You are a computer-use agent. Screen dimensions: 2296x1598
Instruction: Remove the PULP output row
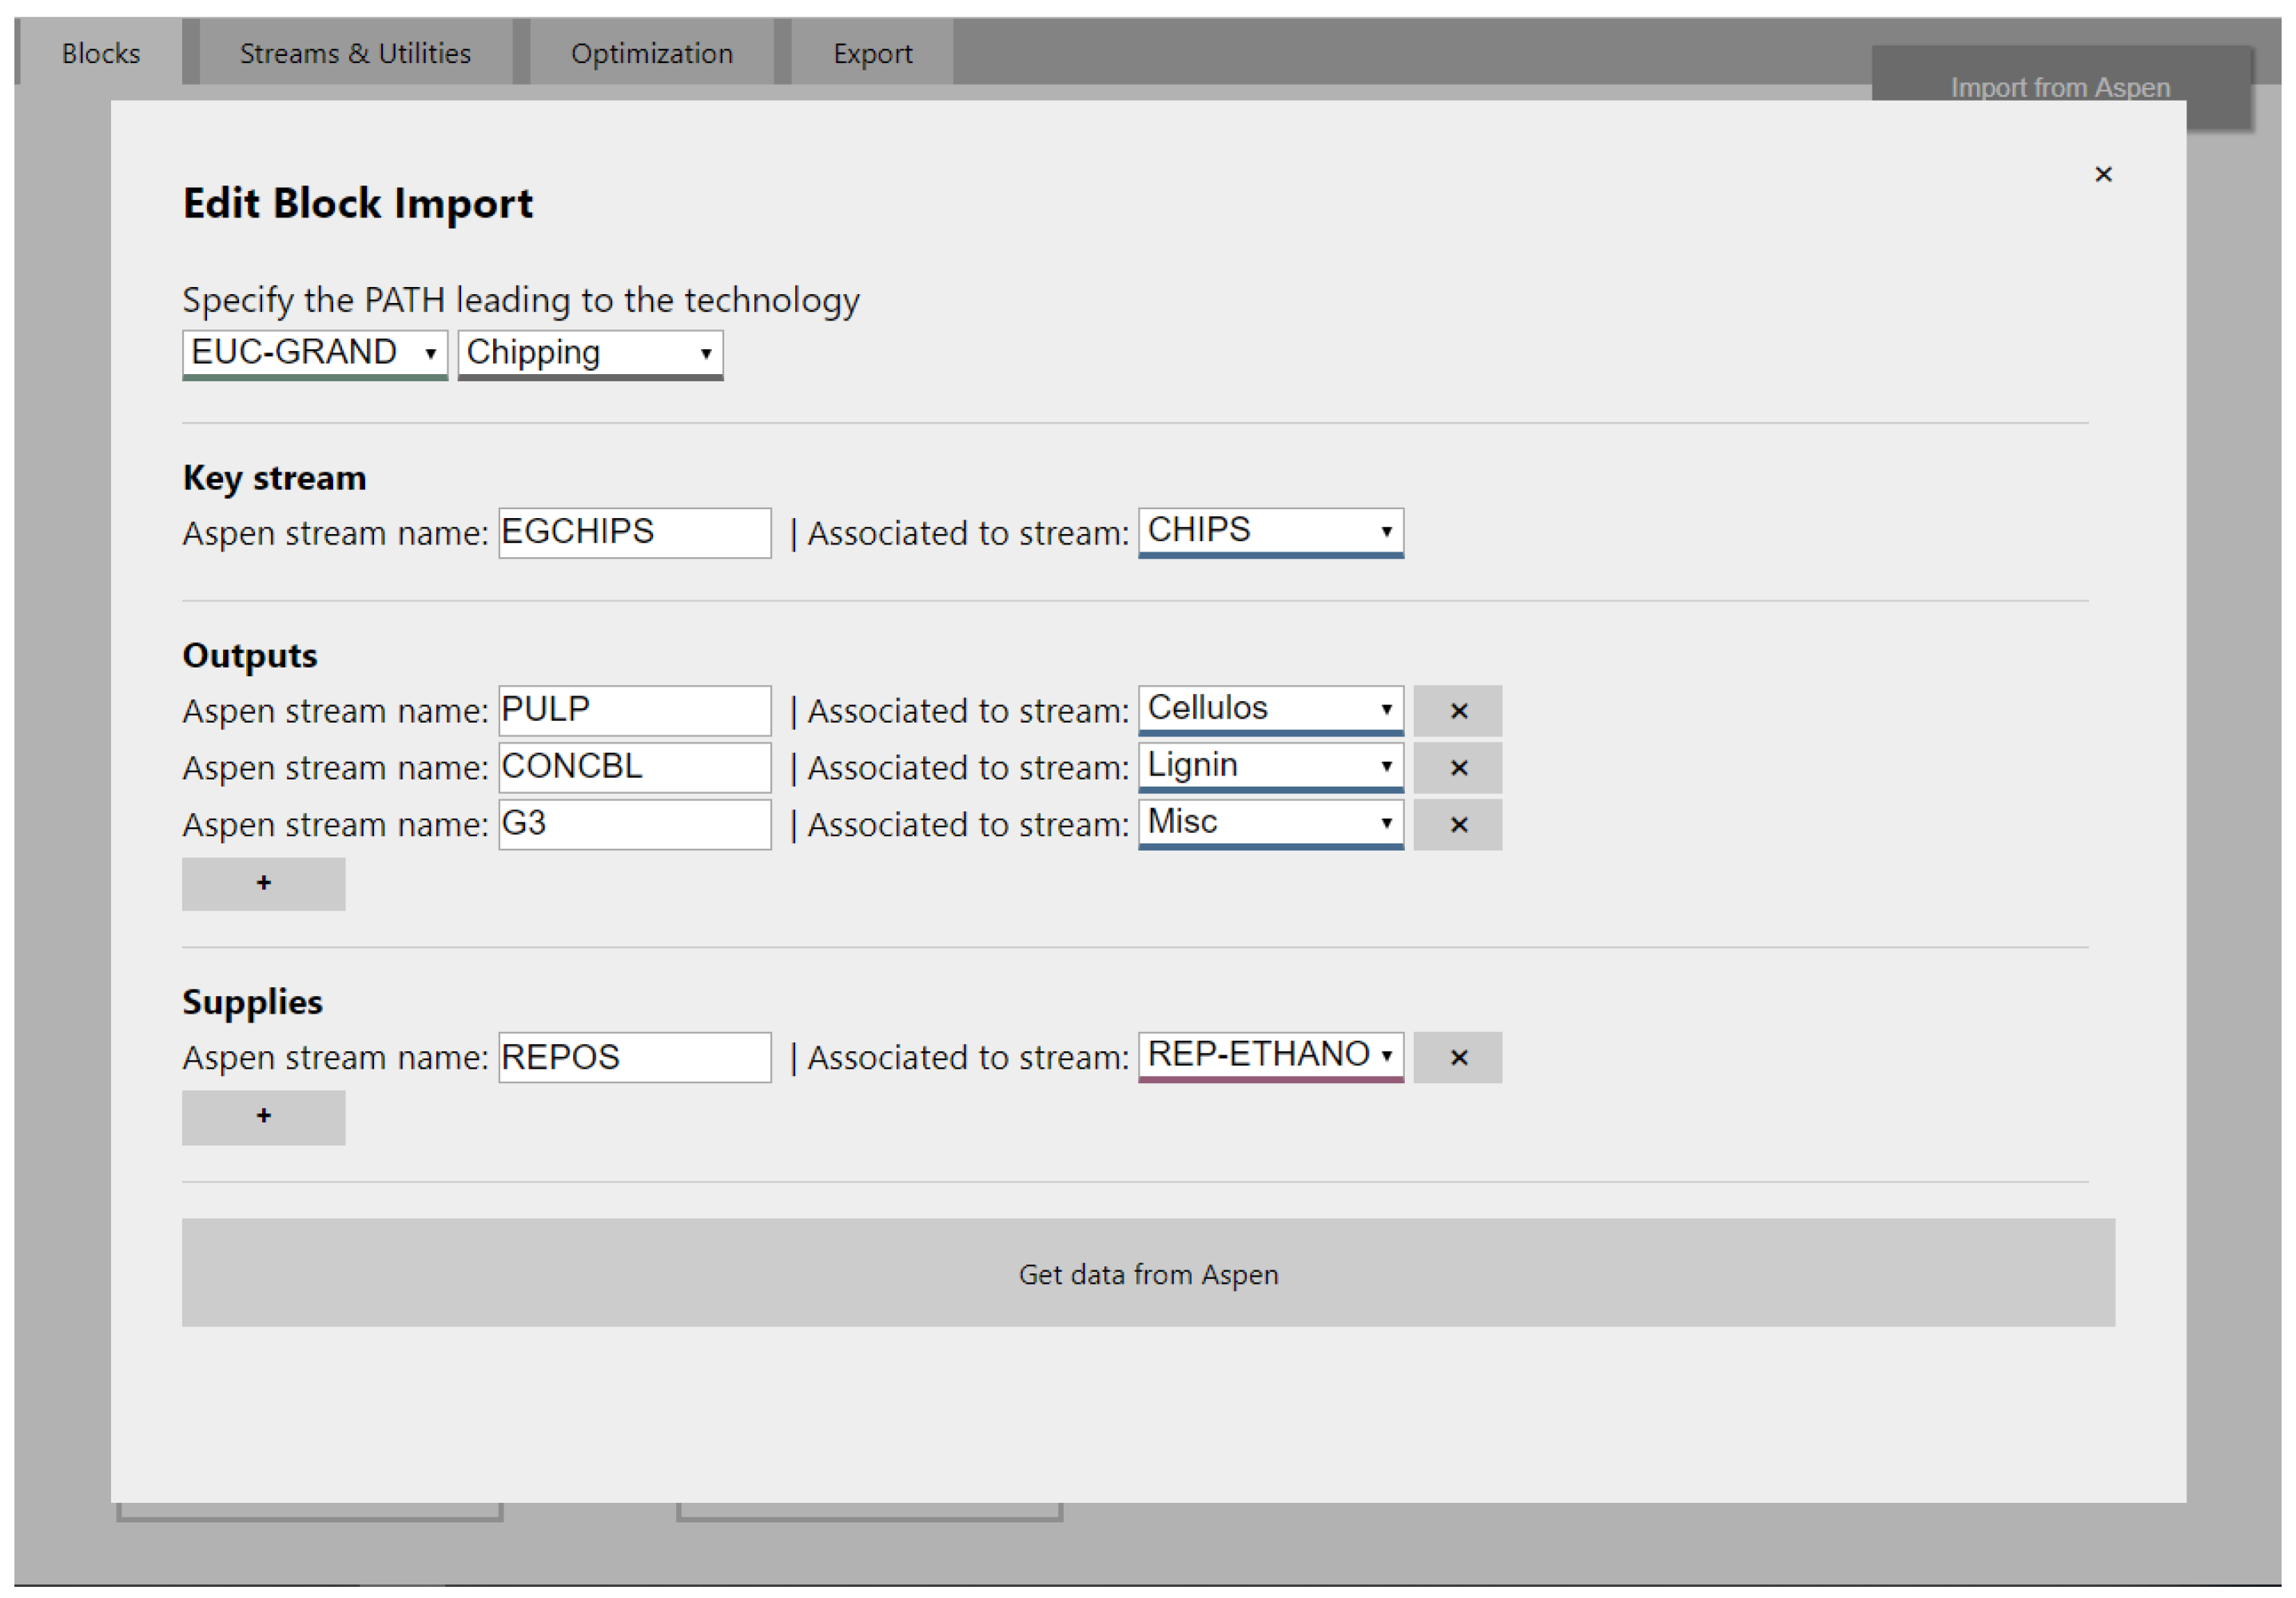tap(1457, 711)
